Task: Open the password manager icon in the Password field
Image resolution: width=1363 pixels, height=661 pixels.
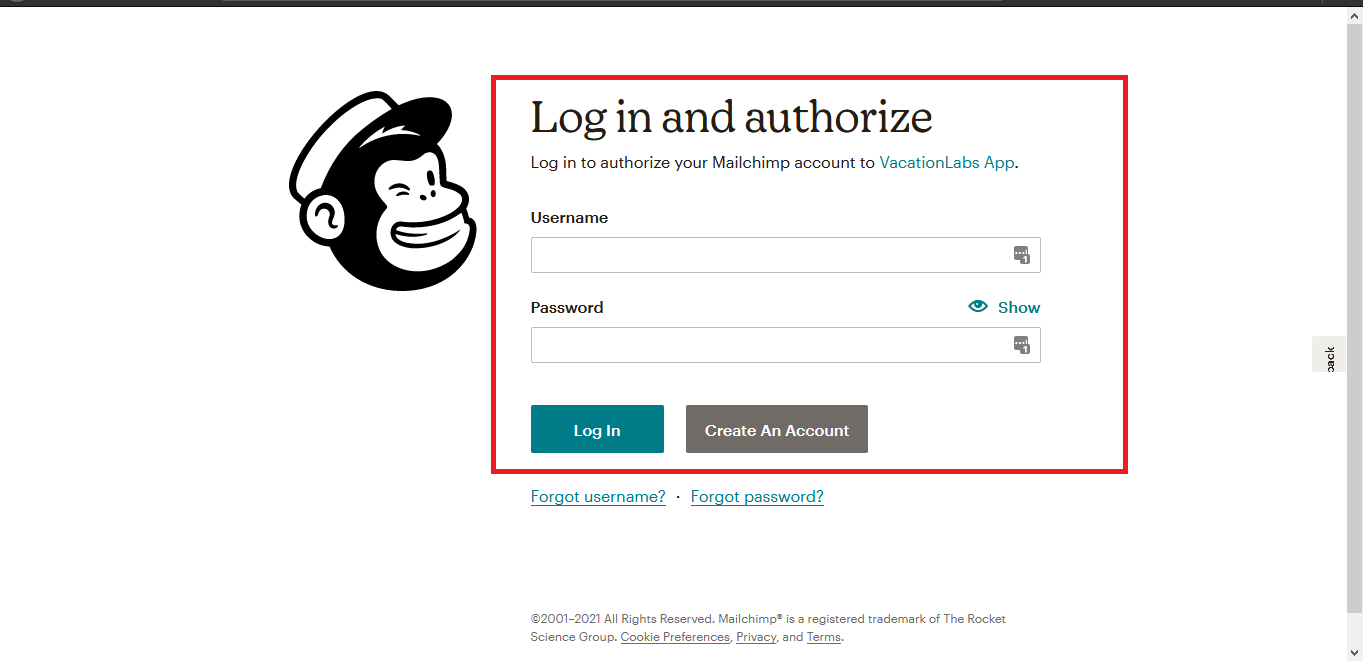Action: [x=1021, y=345]
